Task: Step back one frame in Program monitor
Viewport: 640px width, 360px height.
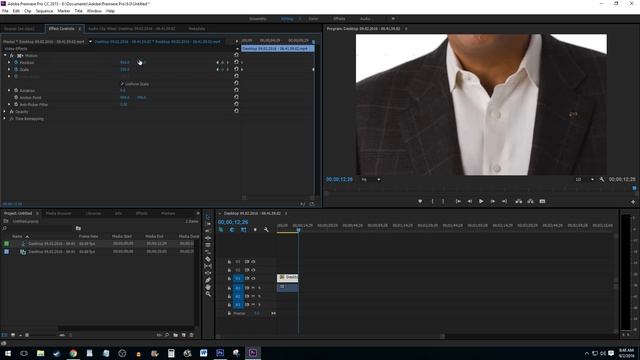Action: pos(470,201)
